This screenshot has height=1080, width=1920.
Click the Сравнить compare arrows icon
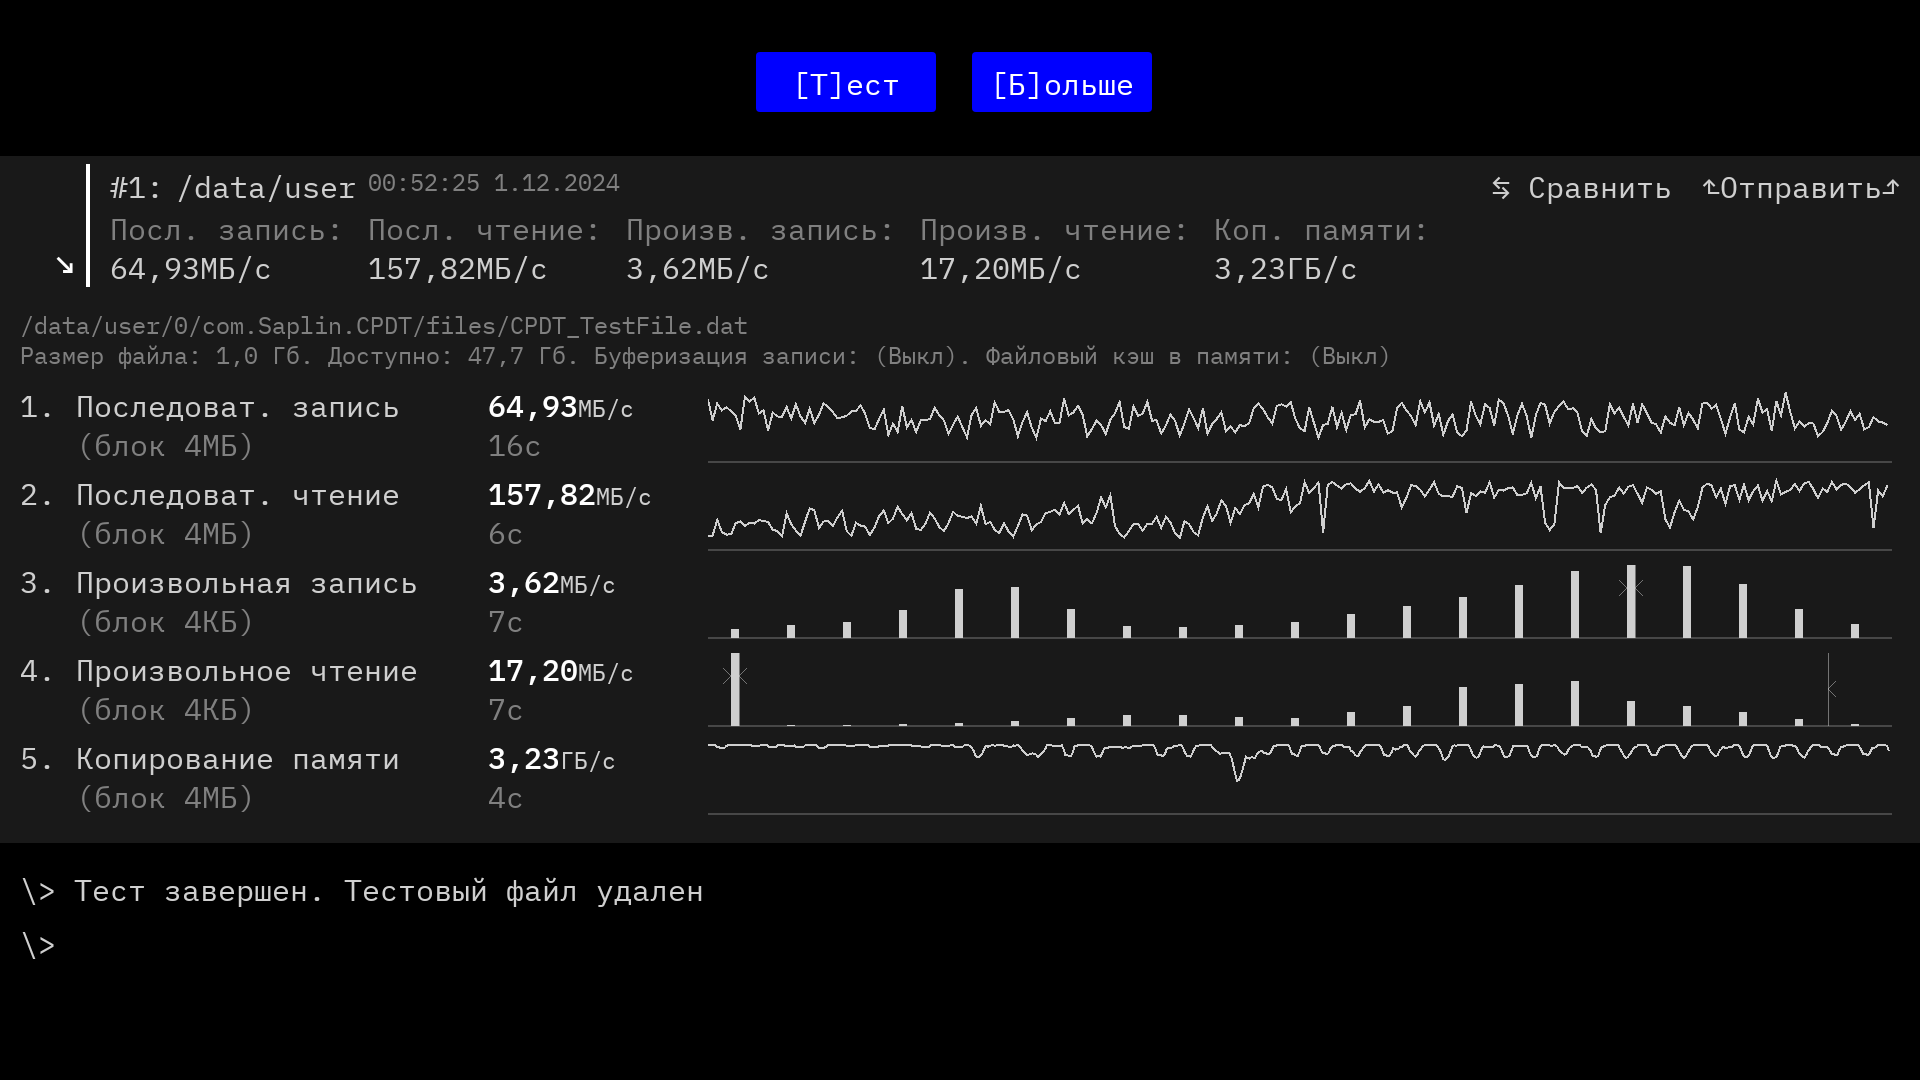(1500, 188)
